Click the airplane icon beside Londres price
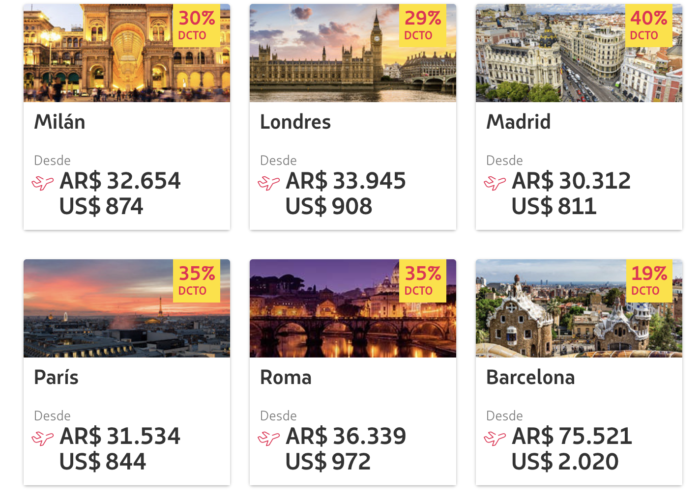The image size is (700, 496). [x=269, y=183]
